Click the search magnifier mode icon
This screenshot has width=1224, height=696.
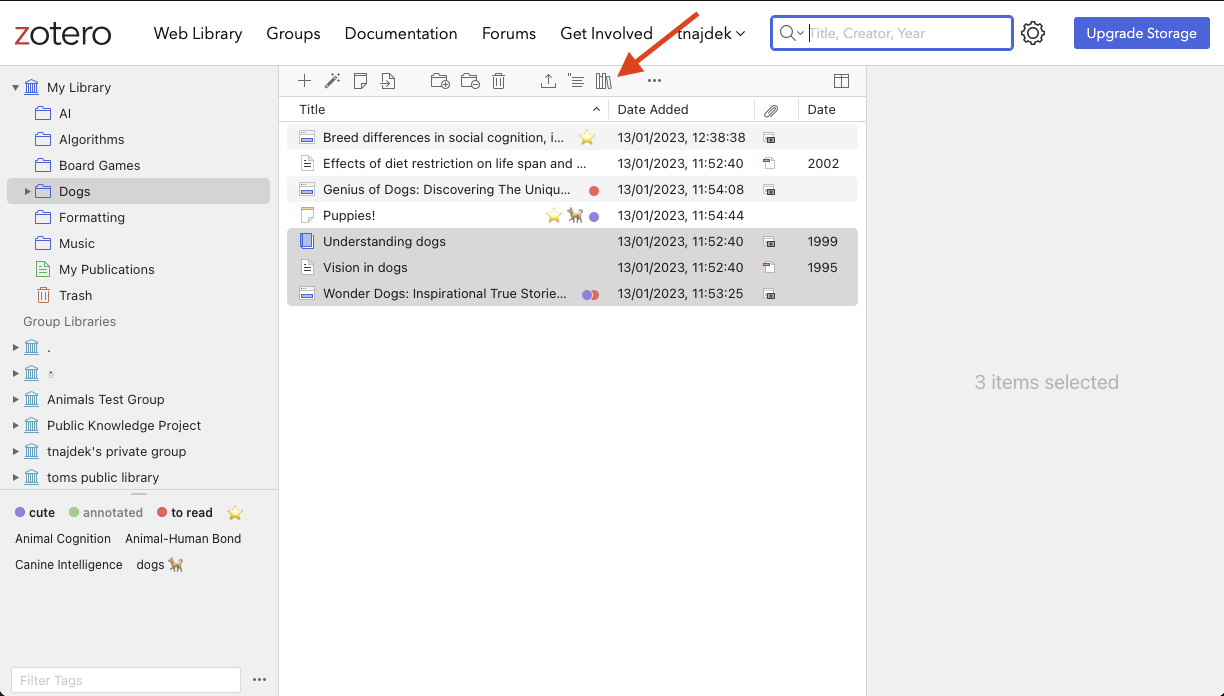(792, 33)
